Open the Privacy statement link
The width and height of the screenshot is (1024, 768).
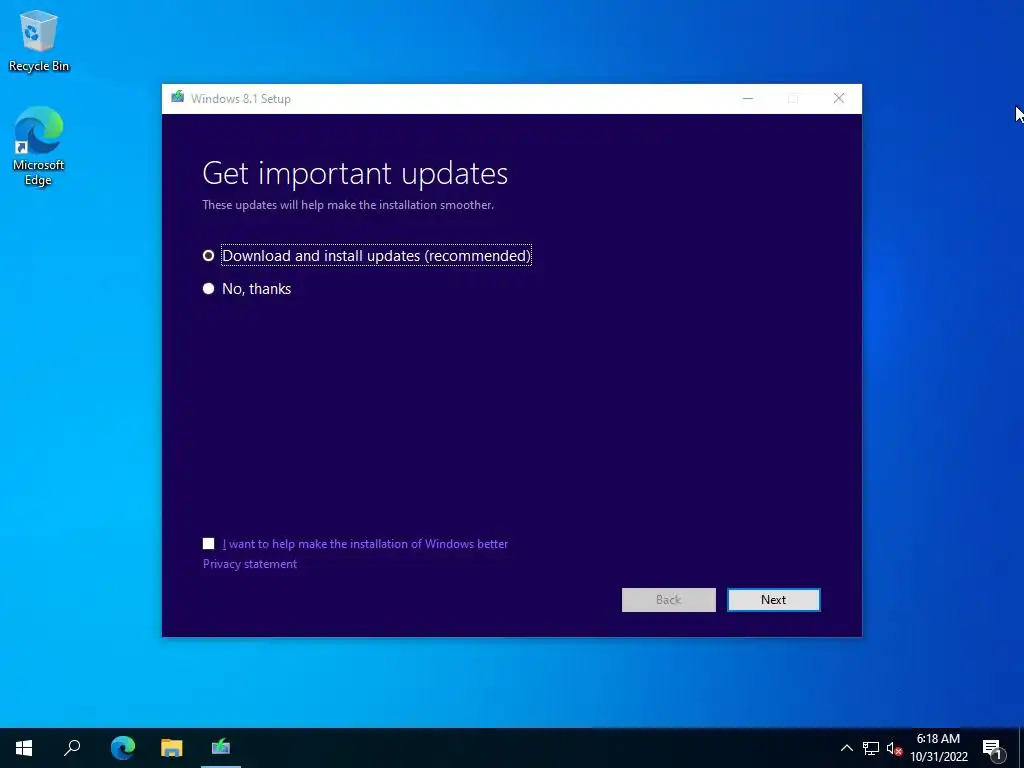[x=249, y=564]
